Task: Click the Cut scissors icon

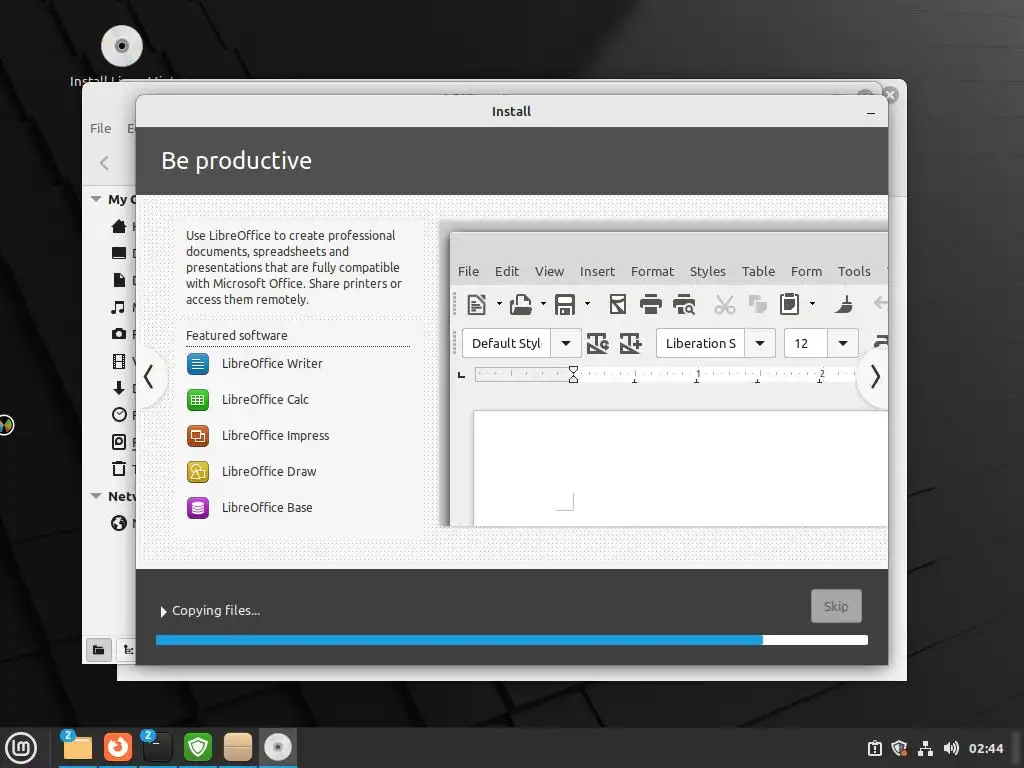Action: 724,304
